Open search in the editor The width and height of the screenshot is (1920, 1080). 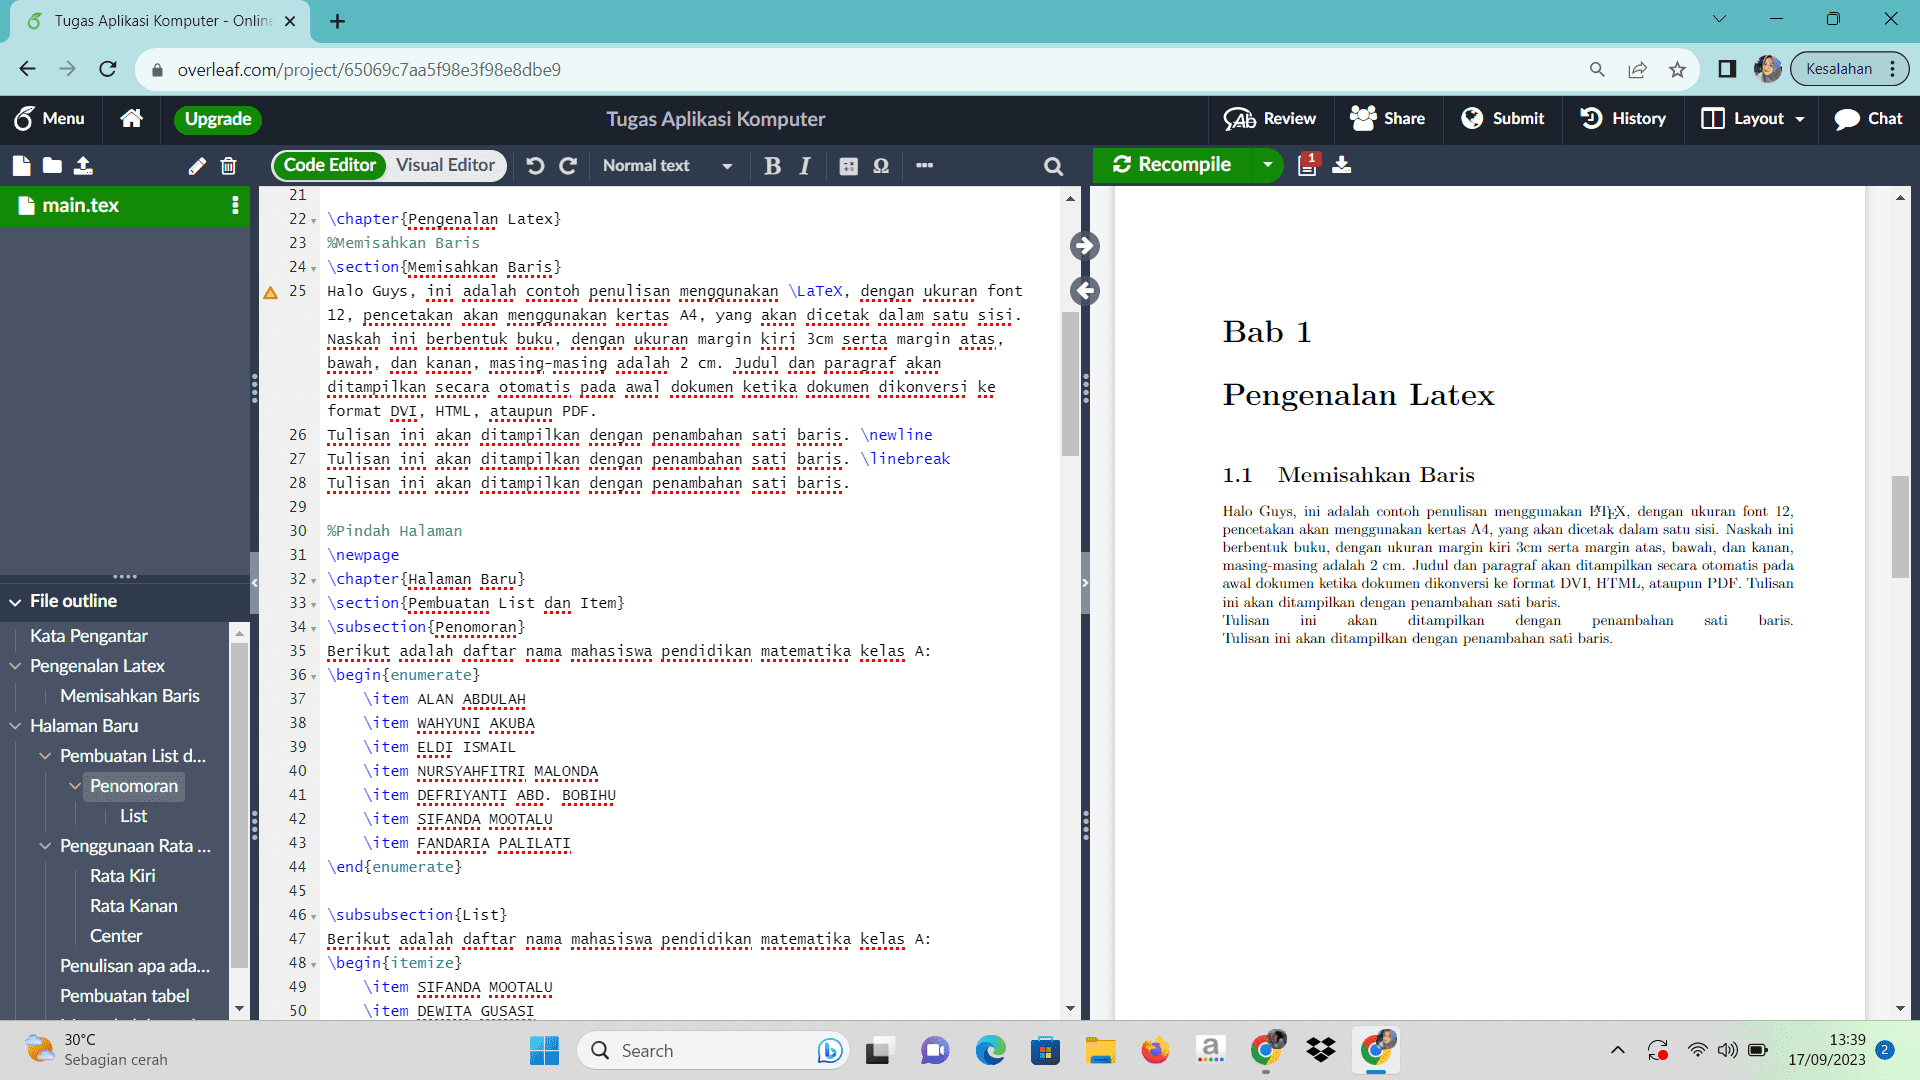[x=1053, y=166]
